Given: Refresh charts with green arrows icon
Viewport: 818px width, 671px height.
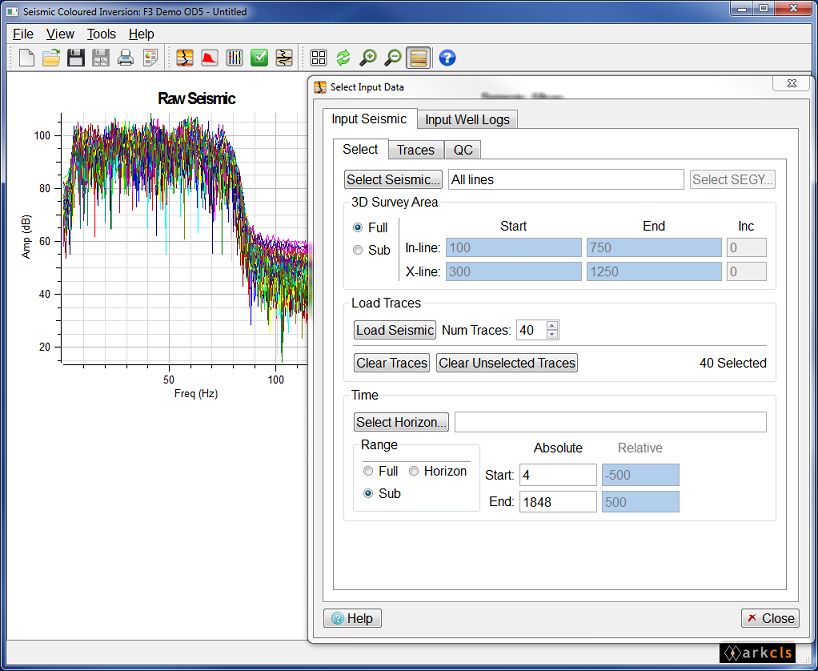Looking at the screenshot, I should pyautogui.click(x=343, y=58).
